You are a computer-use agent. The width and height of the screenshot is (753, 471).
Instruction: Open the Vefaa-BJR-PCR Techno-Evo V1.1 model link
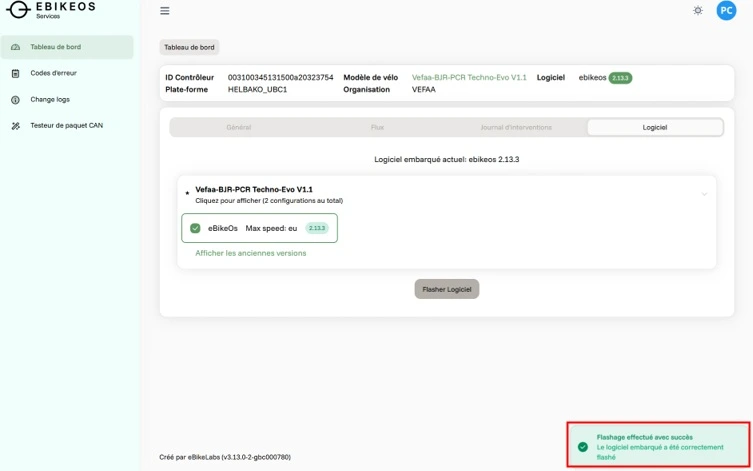pyautogui.click(x=469, y=77)
